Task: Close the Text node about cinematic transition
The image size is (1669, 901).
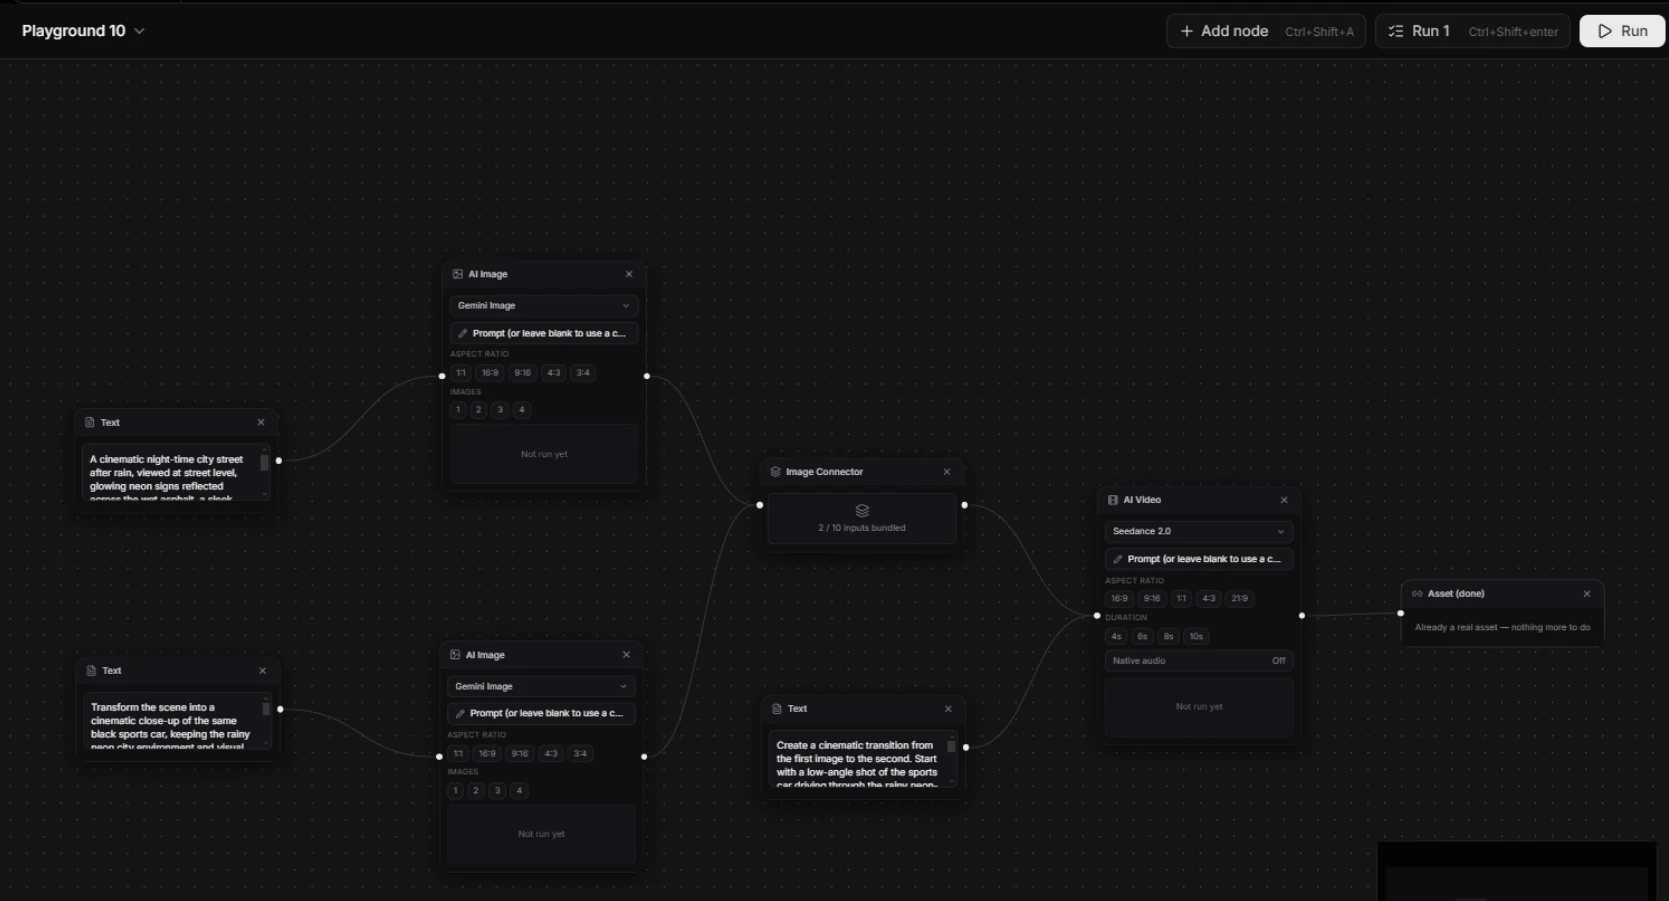Action: click(948, 709)
